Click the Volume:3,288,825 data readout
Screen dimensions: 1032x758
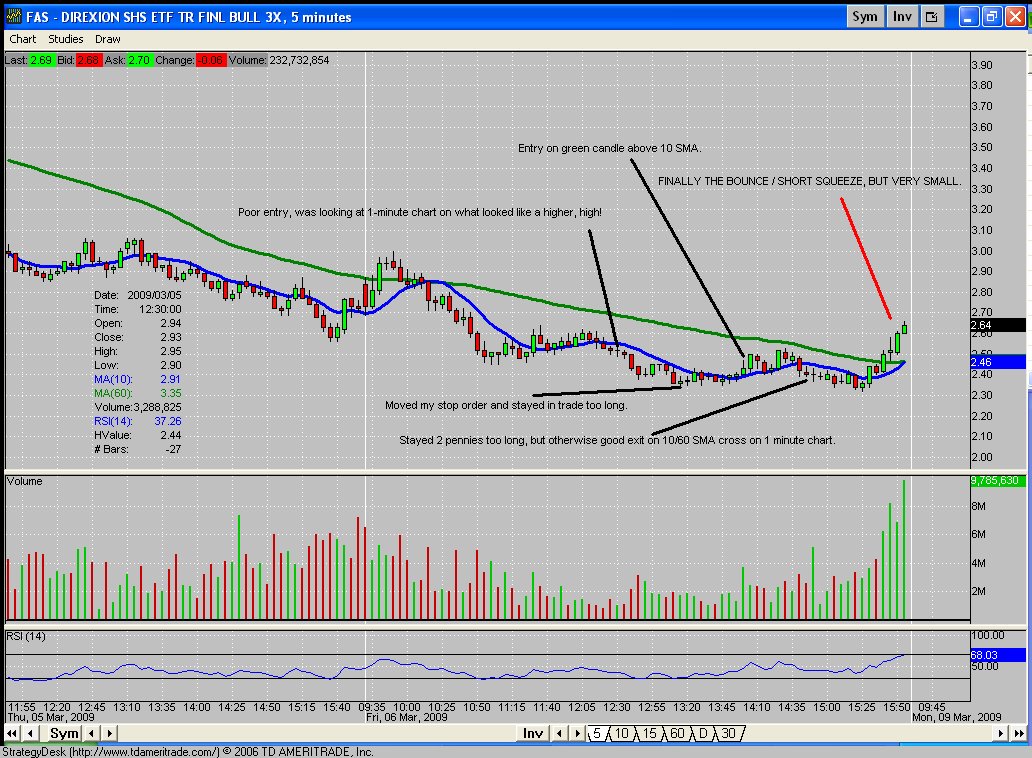138,407
